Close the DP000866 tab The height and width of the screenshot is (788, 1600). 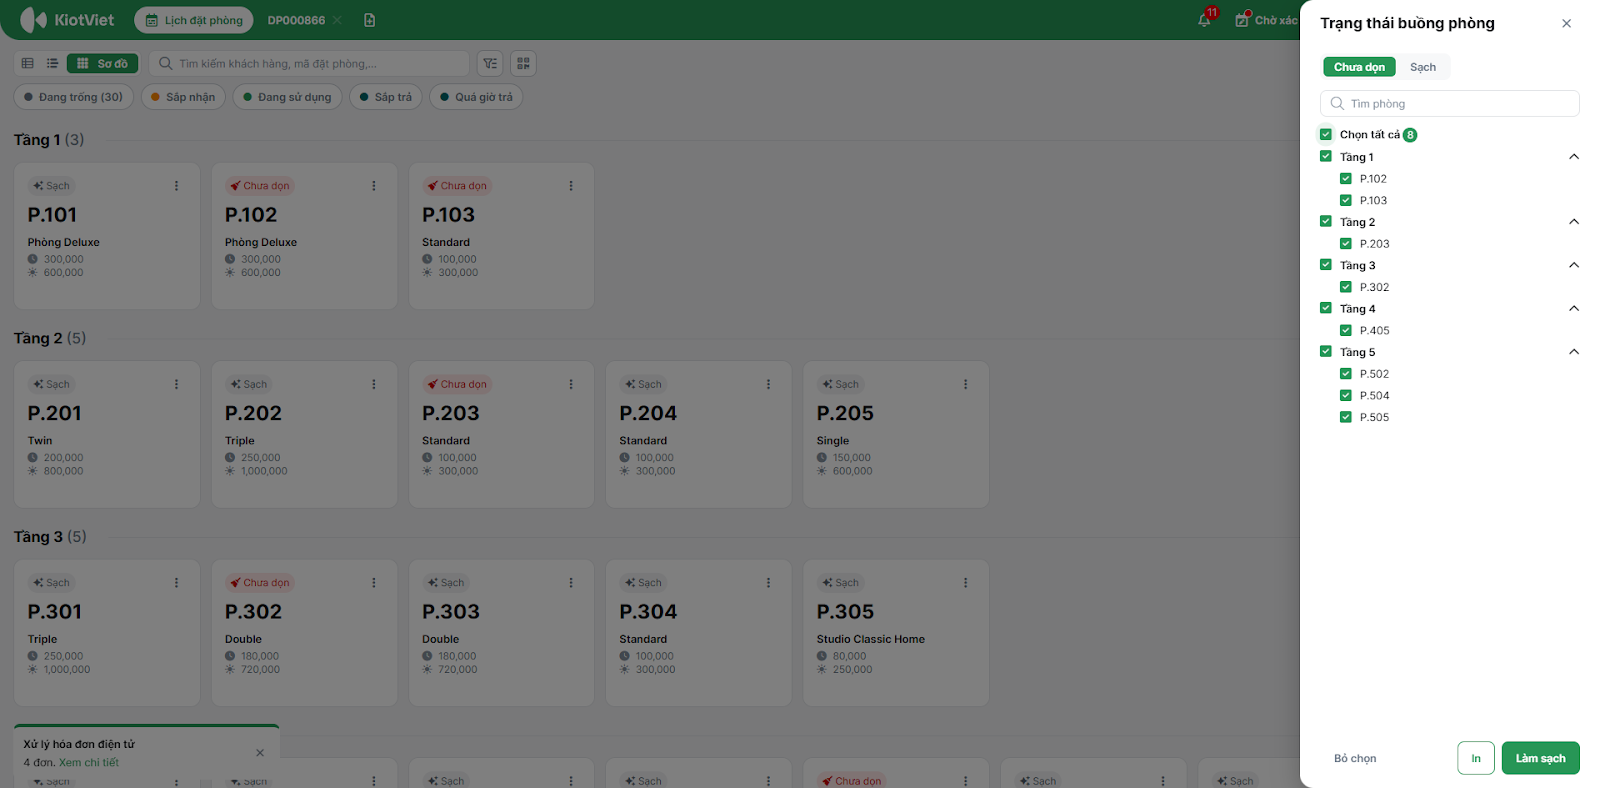(x=337, y=20)
